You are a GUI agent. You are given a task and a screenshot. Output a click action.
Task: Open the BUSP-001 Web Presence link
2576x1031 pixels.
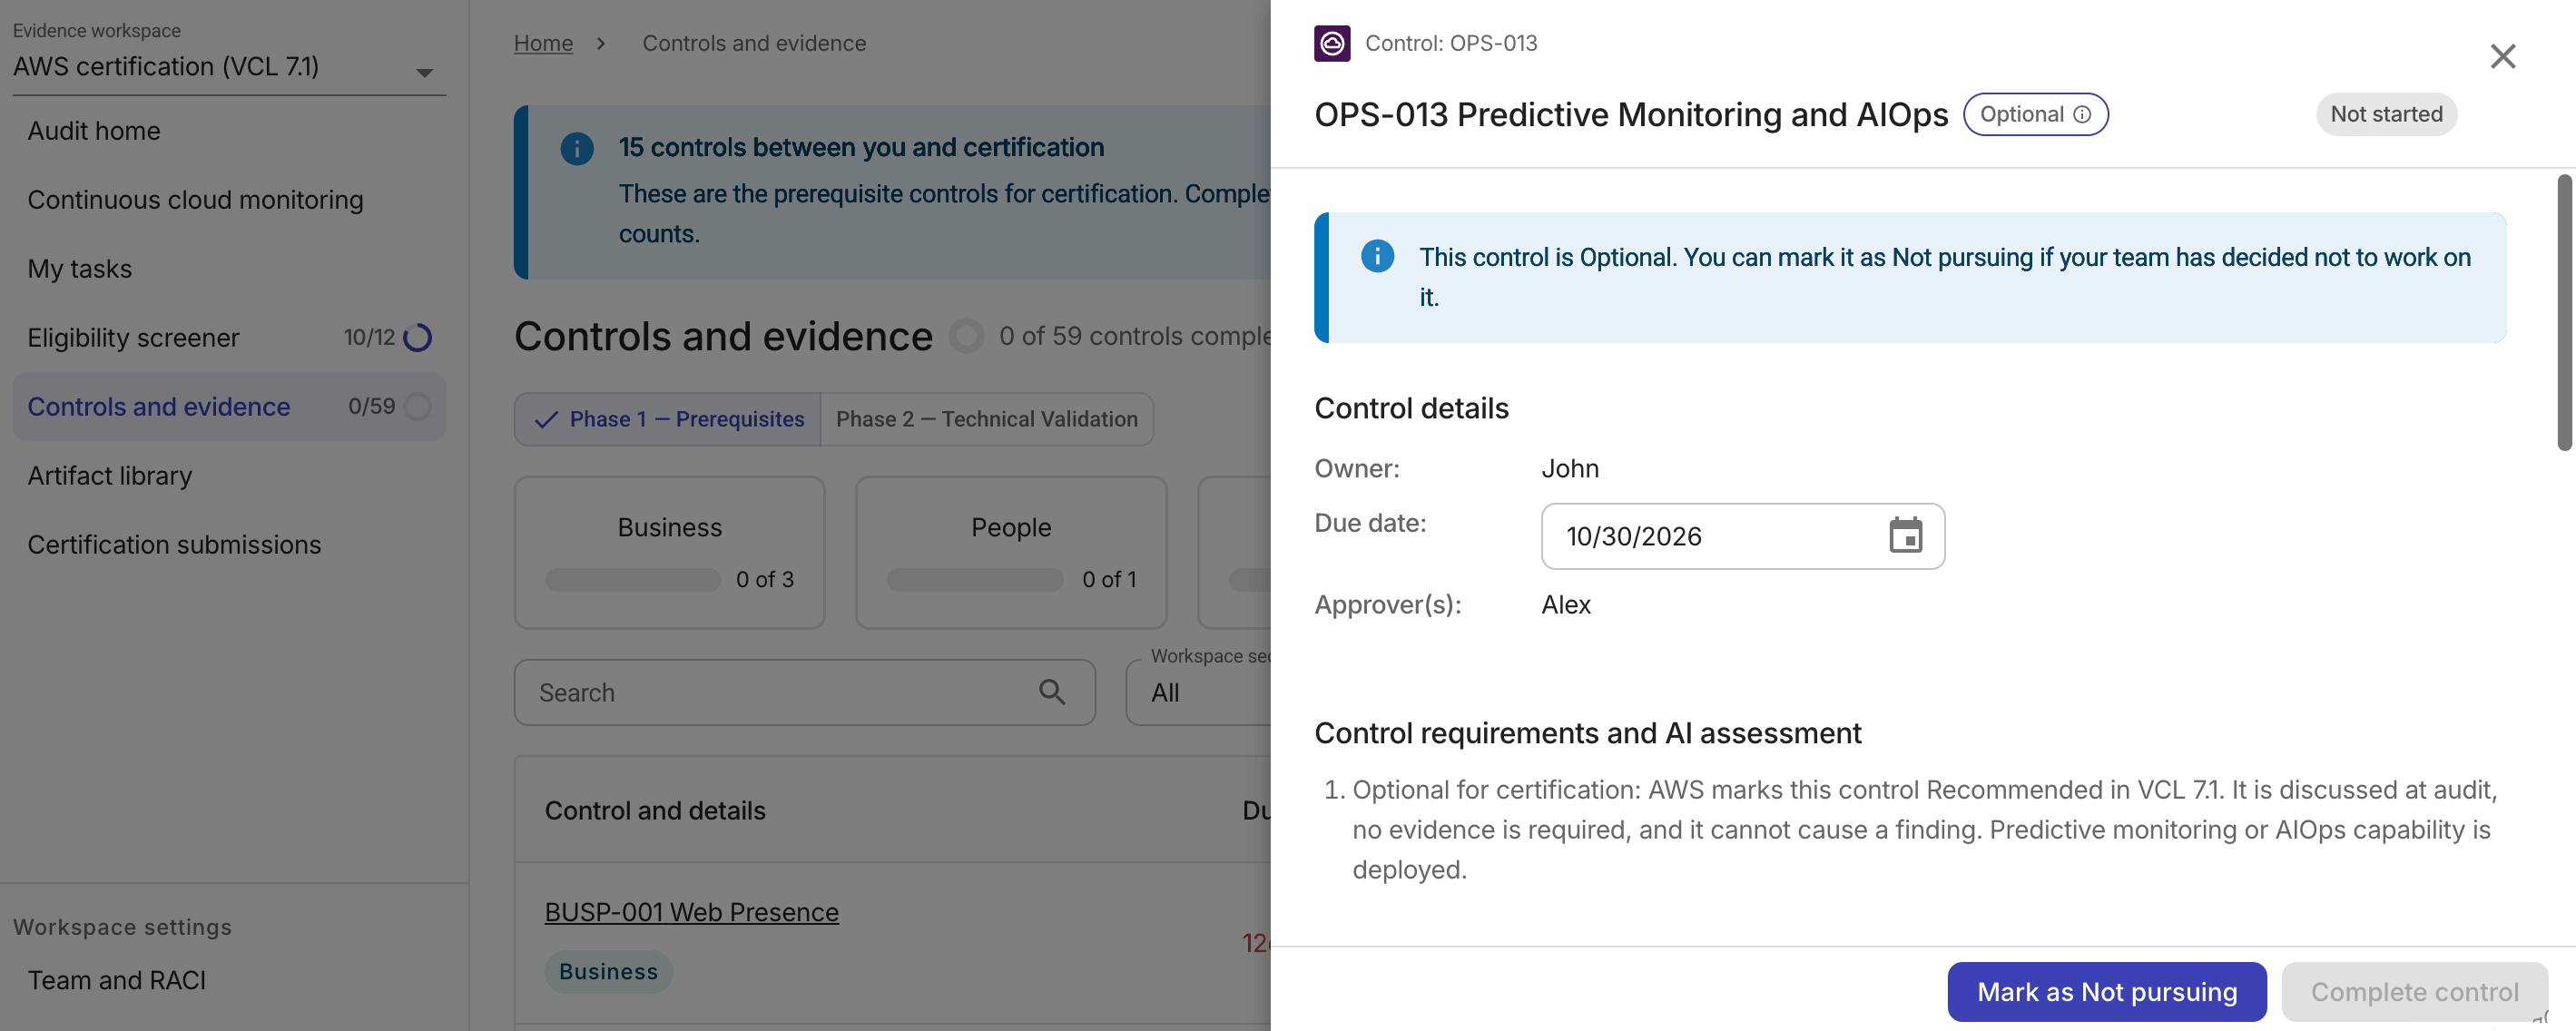point(691,912)
